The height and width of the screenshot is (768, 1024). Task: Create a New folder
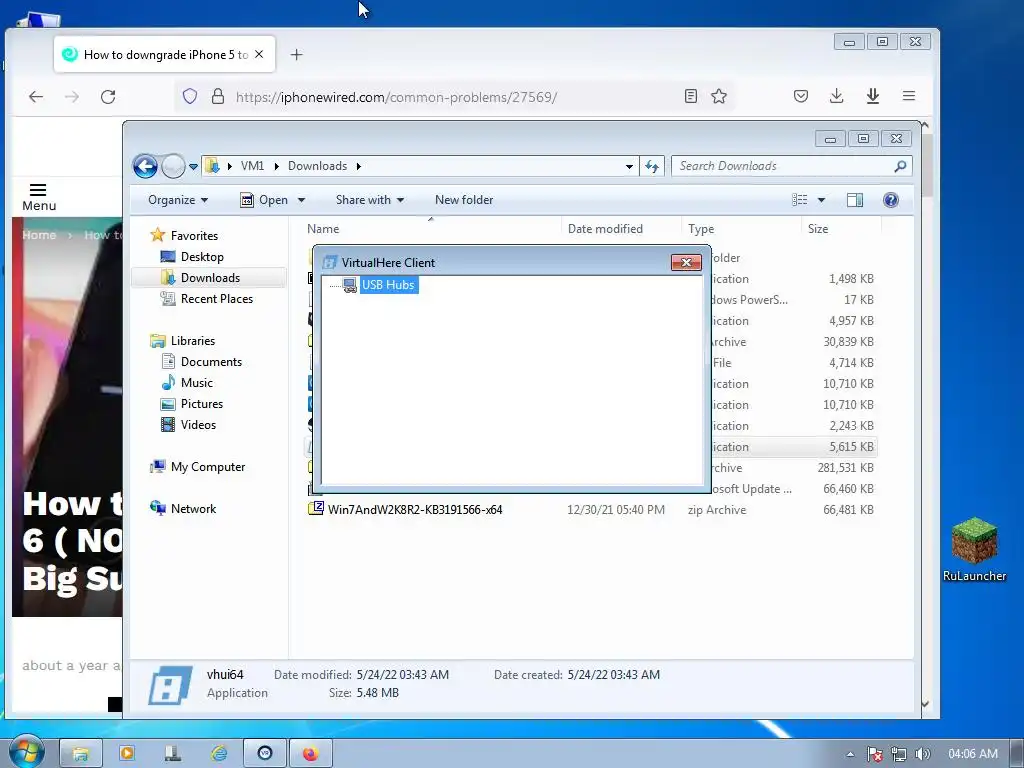click(464, 200)
